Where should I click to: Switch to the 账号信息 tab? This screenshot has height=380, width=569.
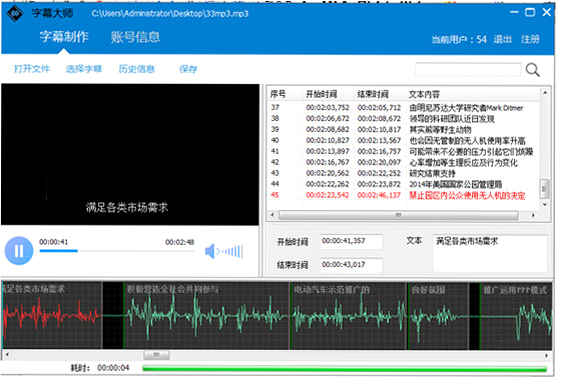coord(135,37)
